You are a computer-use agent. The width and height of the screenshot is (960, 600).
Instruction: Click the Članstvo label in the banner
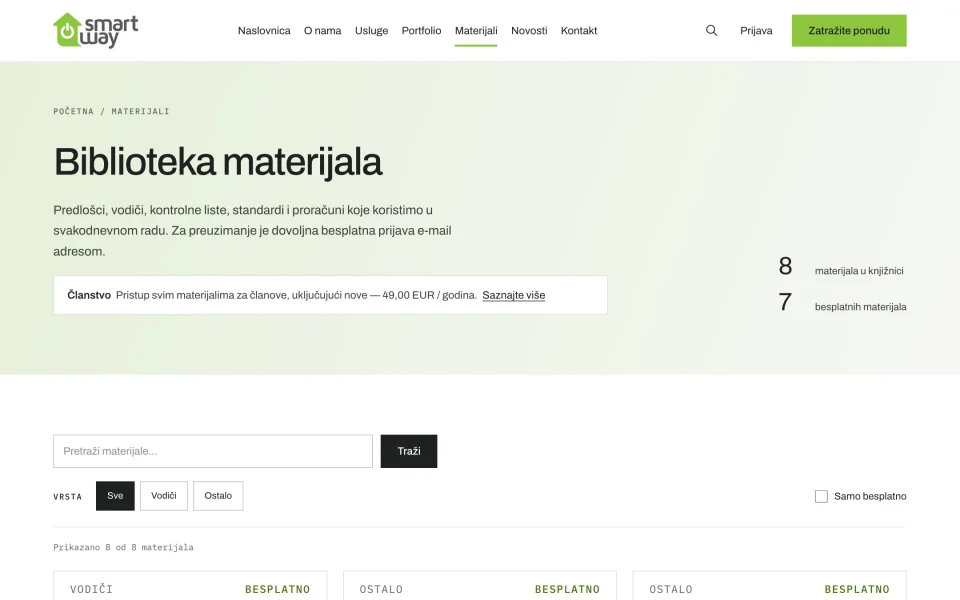[x=89, y=295]
